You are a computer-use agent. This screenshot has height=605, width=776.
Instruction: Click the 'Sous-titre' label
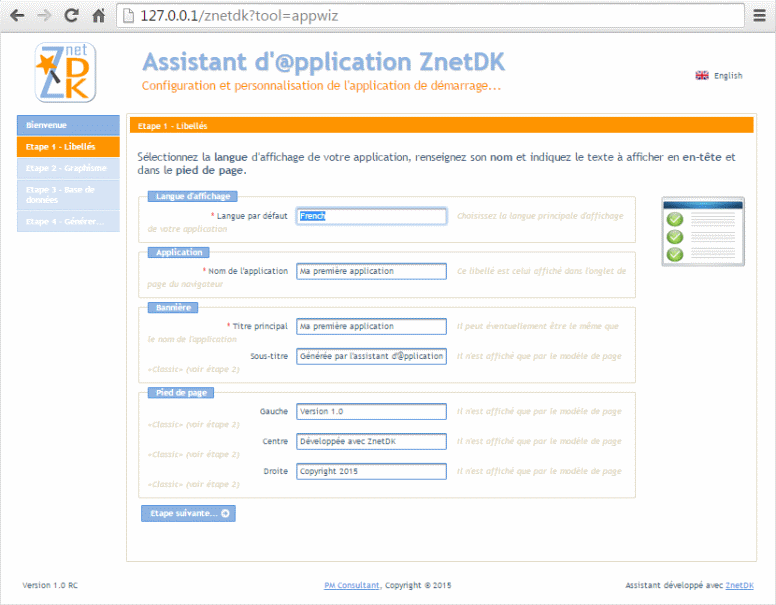click(x=269, y=356)
